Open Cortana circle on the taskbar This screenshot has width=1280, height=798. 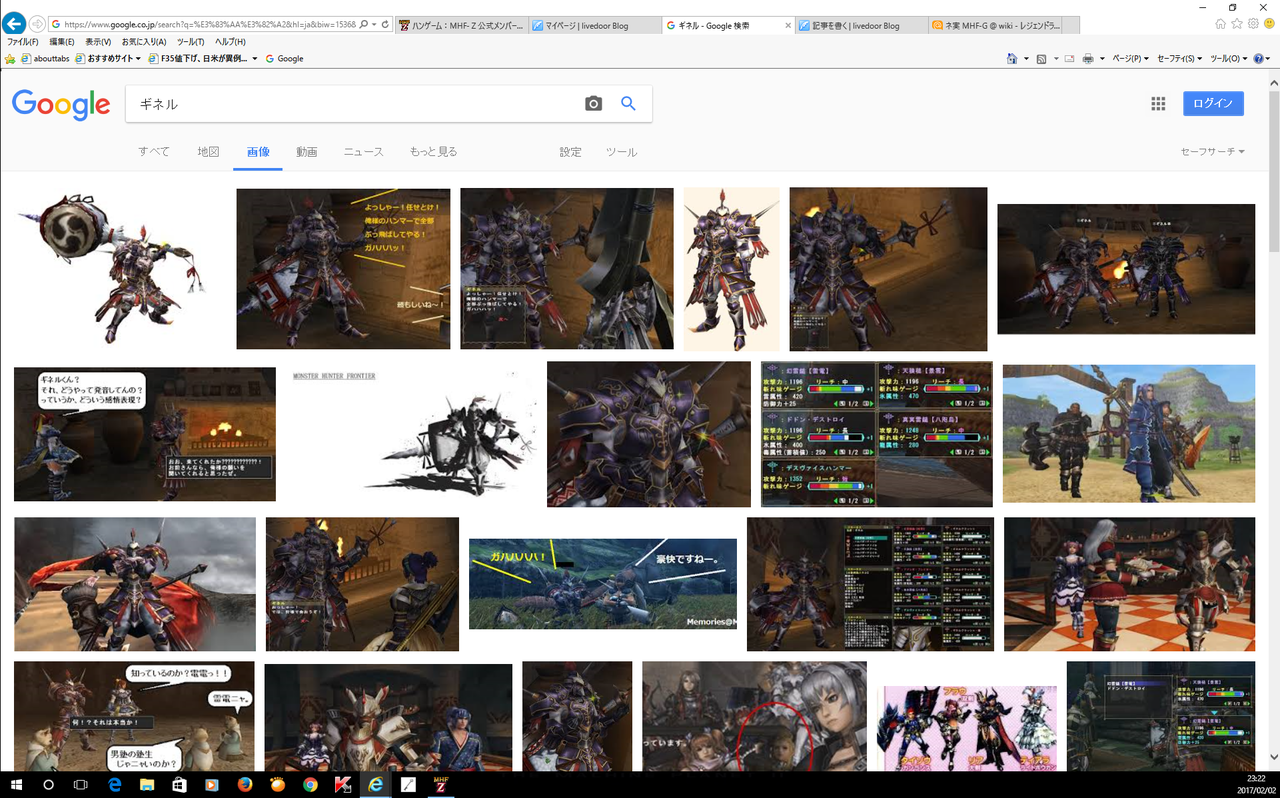(48, 785)
